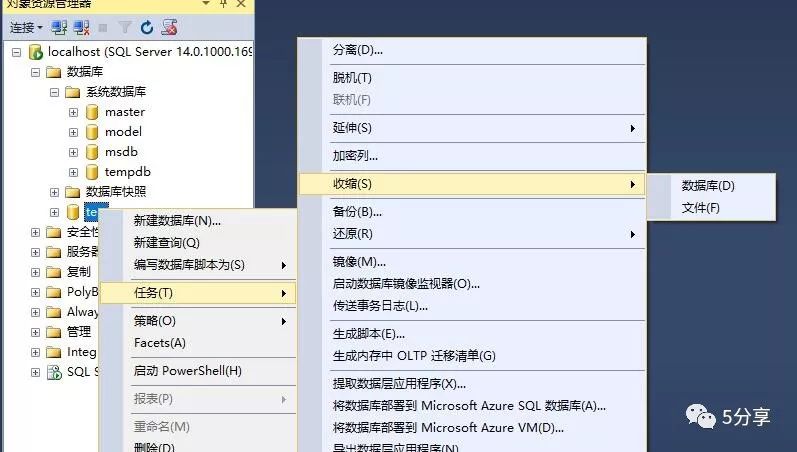Select the 数据库 folder icon
Image resolution: width=797 pixels, height=452 pixels.
click(53, 72)
